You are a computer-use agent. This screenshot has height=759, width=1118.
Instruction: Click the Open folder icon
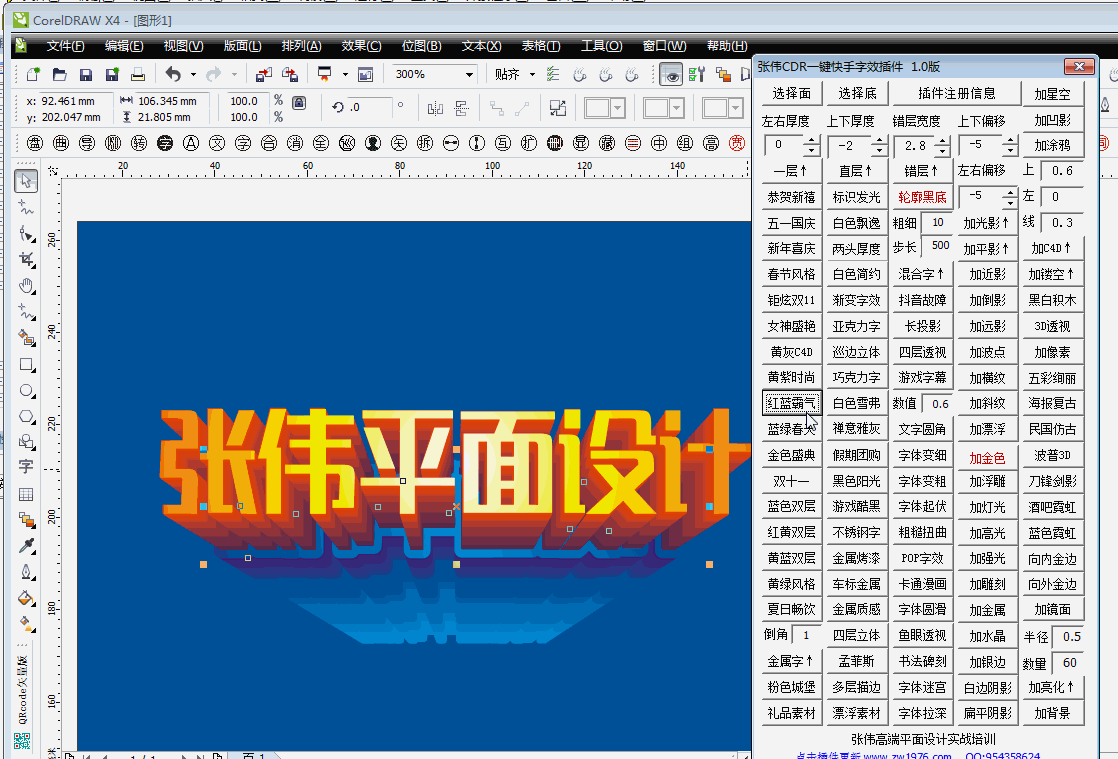59,74
